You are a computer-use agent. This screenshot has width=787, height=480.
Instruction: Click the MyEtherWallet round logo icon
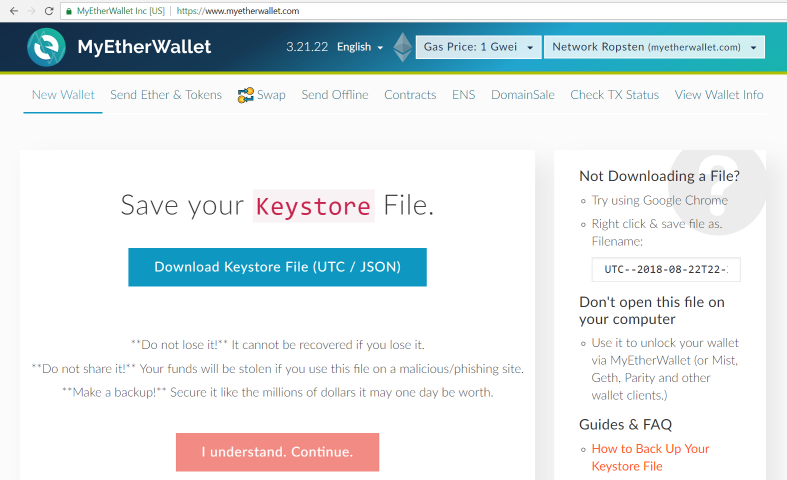click(x=46, y=47)
